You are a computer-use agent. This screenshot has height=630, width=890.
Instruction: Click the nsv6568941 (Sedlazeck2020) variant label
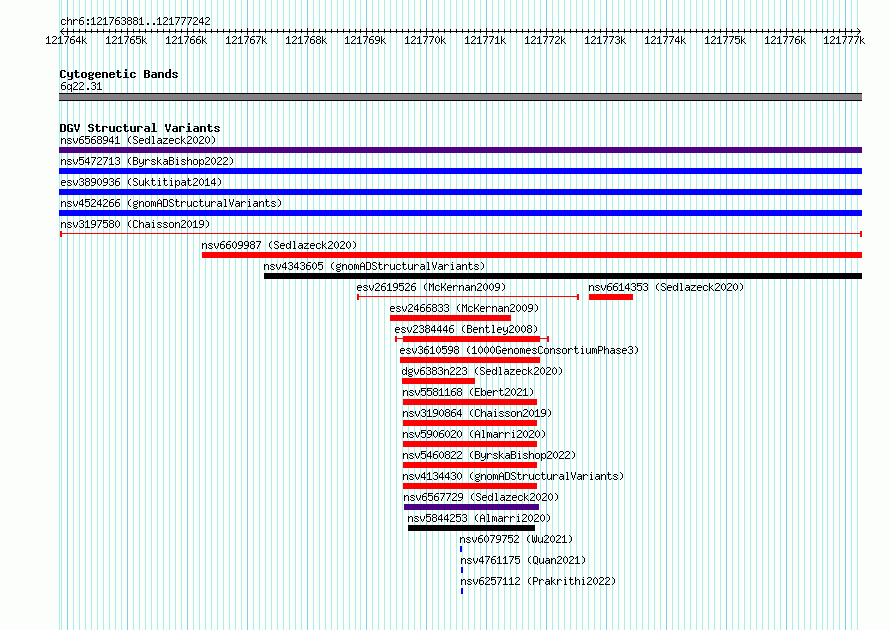138,140
